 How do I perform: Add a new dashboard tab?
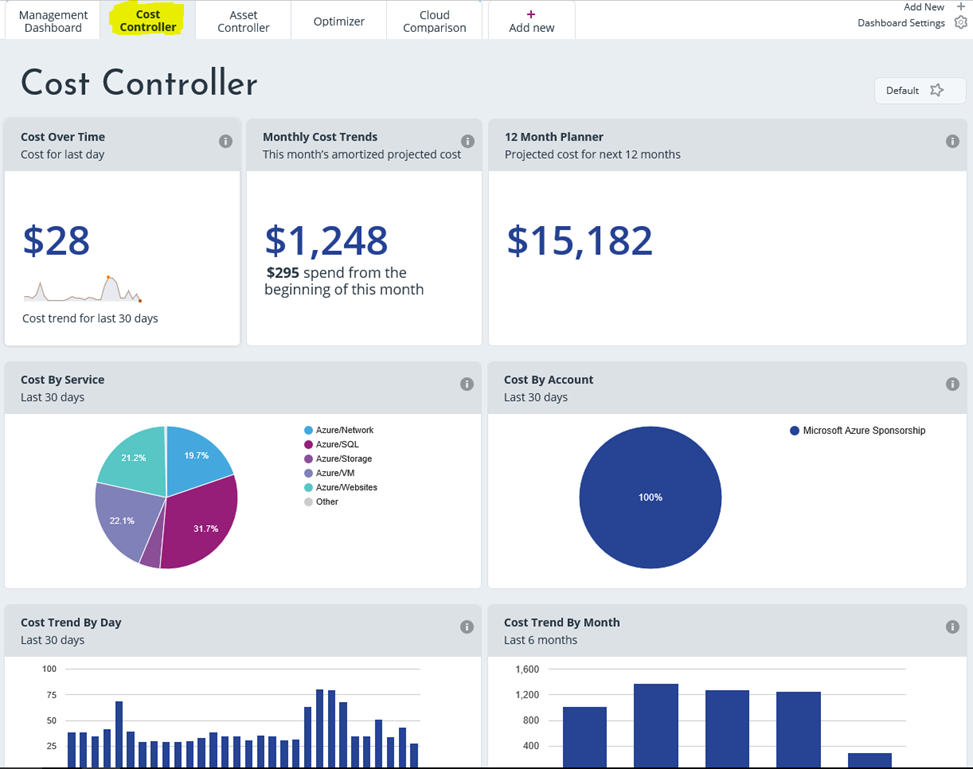click(532, 21)
